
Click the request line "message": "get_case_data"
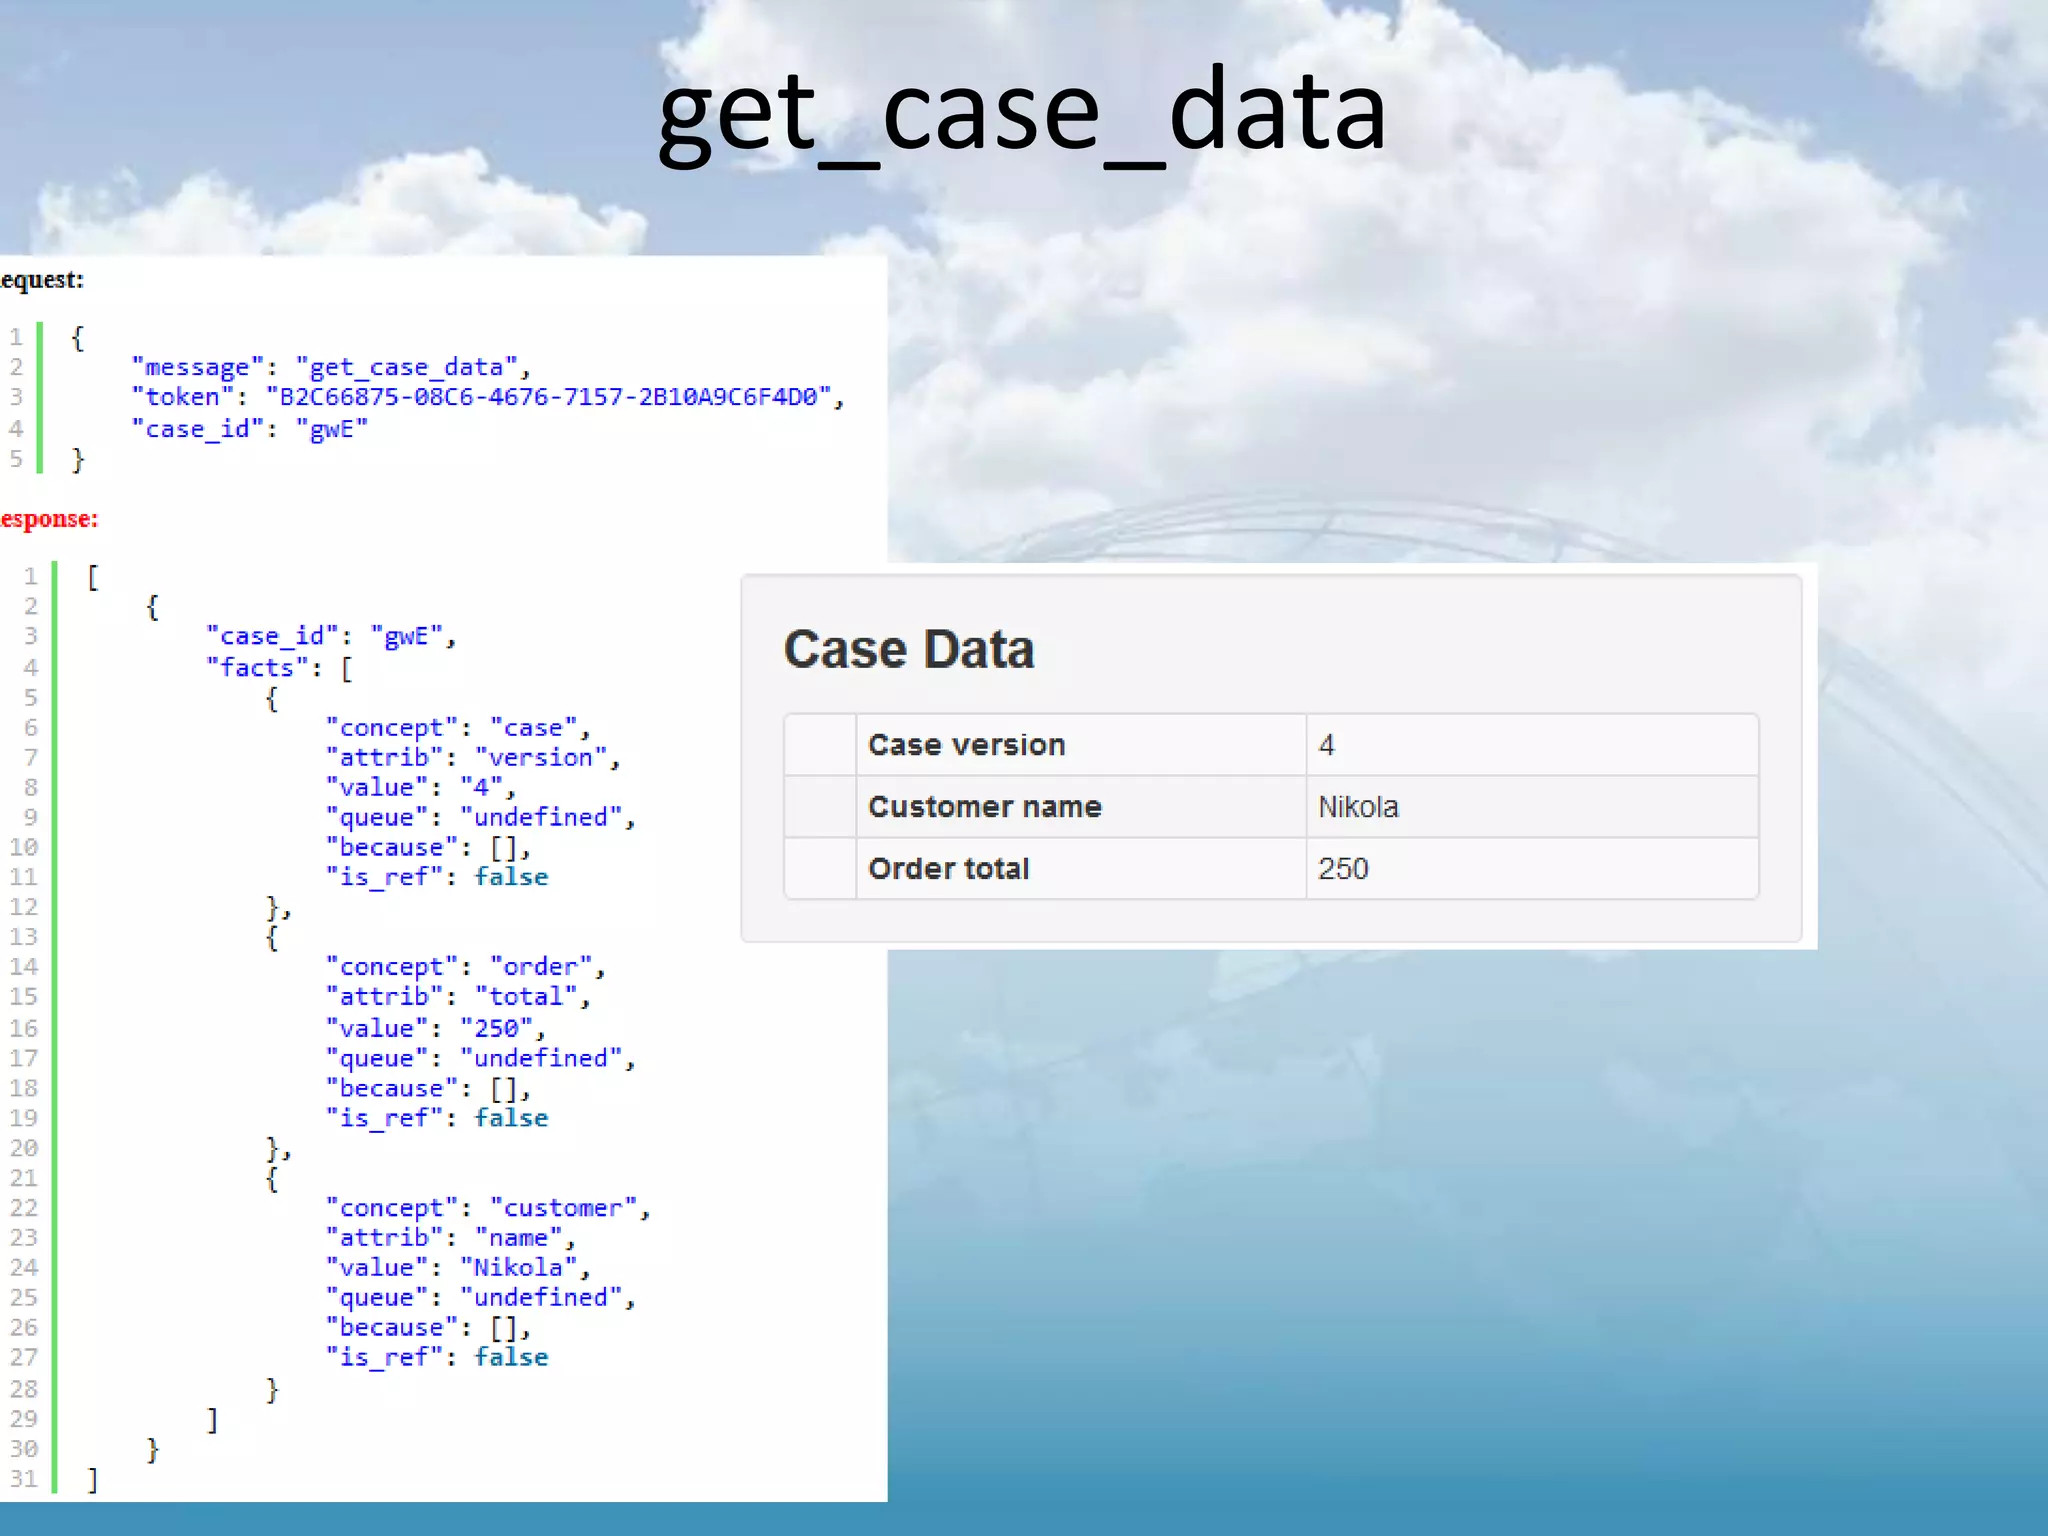[331, 368]
